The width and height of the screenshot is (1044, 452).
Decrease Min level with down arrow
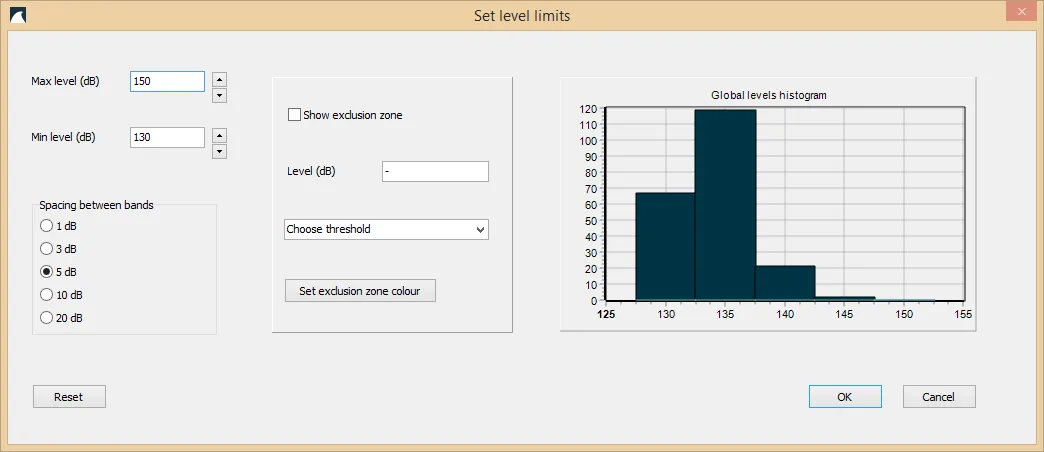point(220,151)
